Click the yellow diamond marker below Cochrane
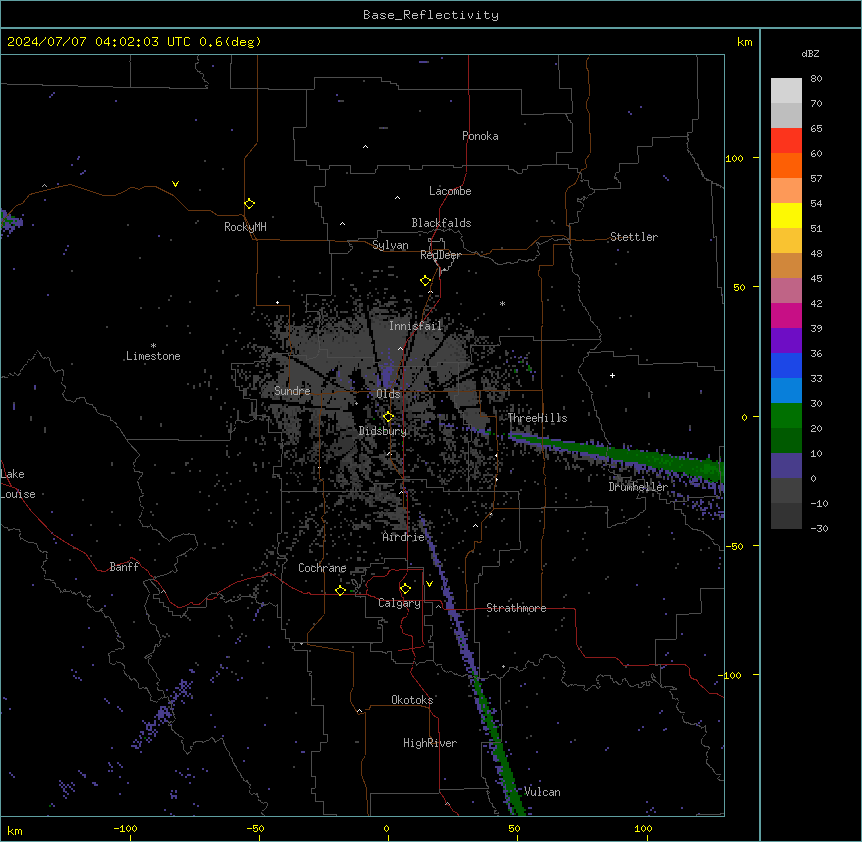This screenshot has width=862, height=842. 340,590
